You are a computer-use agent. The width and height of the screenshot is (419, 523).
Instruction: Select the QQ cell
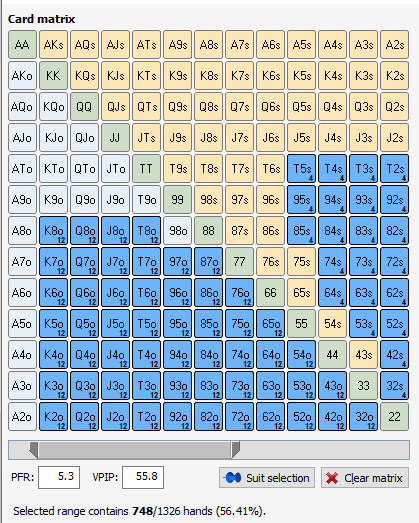click(84, 107)
